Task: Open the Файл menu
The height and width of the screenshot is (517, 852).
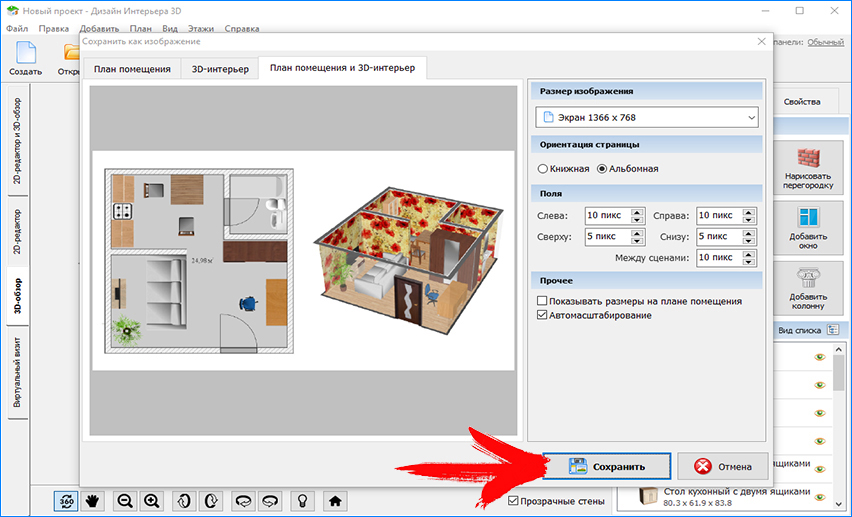Action: [x=17, y=28]
